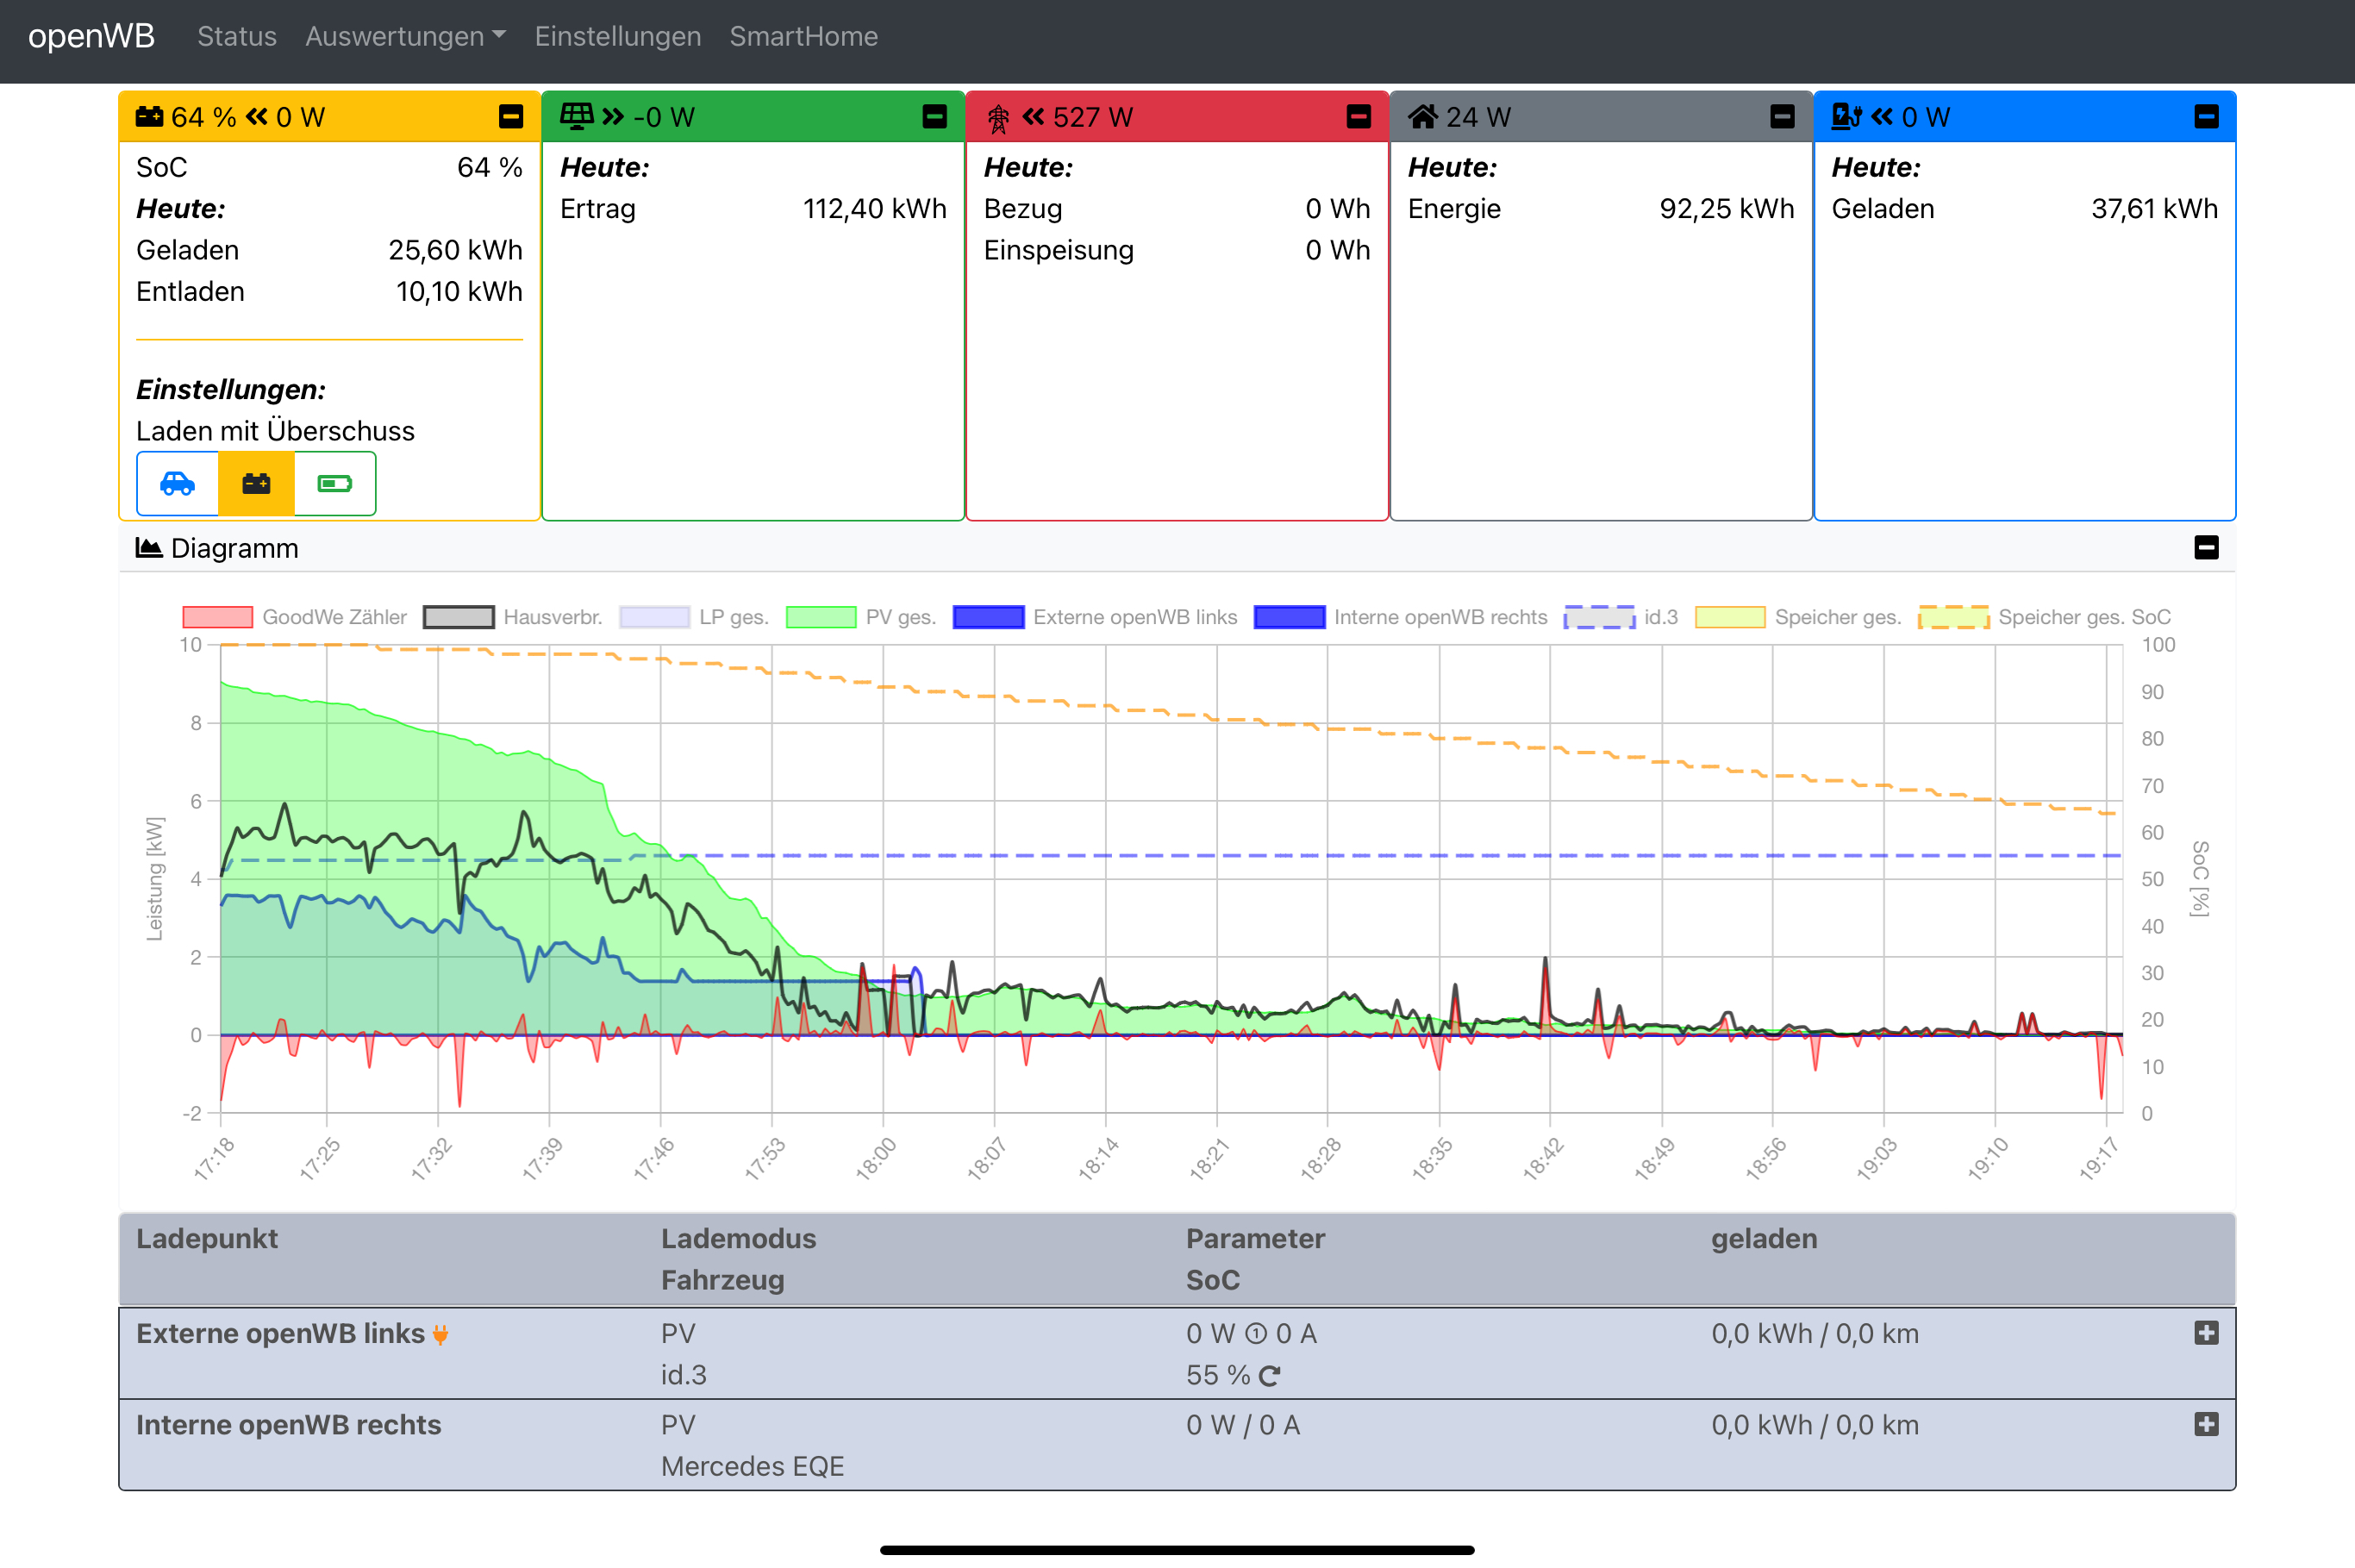
Task: Select battery storage priority icon button
Action: click(x=256, y=484)
